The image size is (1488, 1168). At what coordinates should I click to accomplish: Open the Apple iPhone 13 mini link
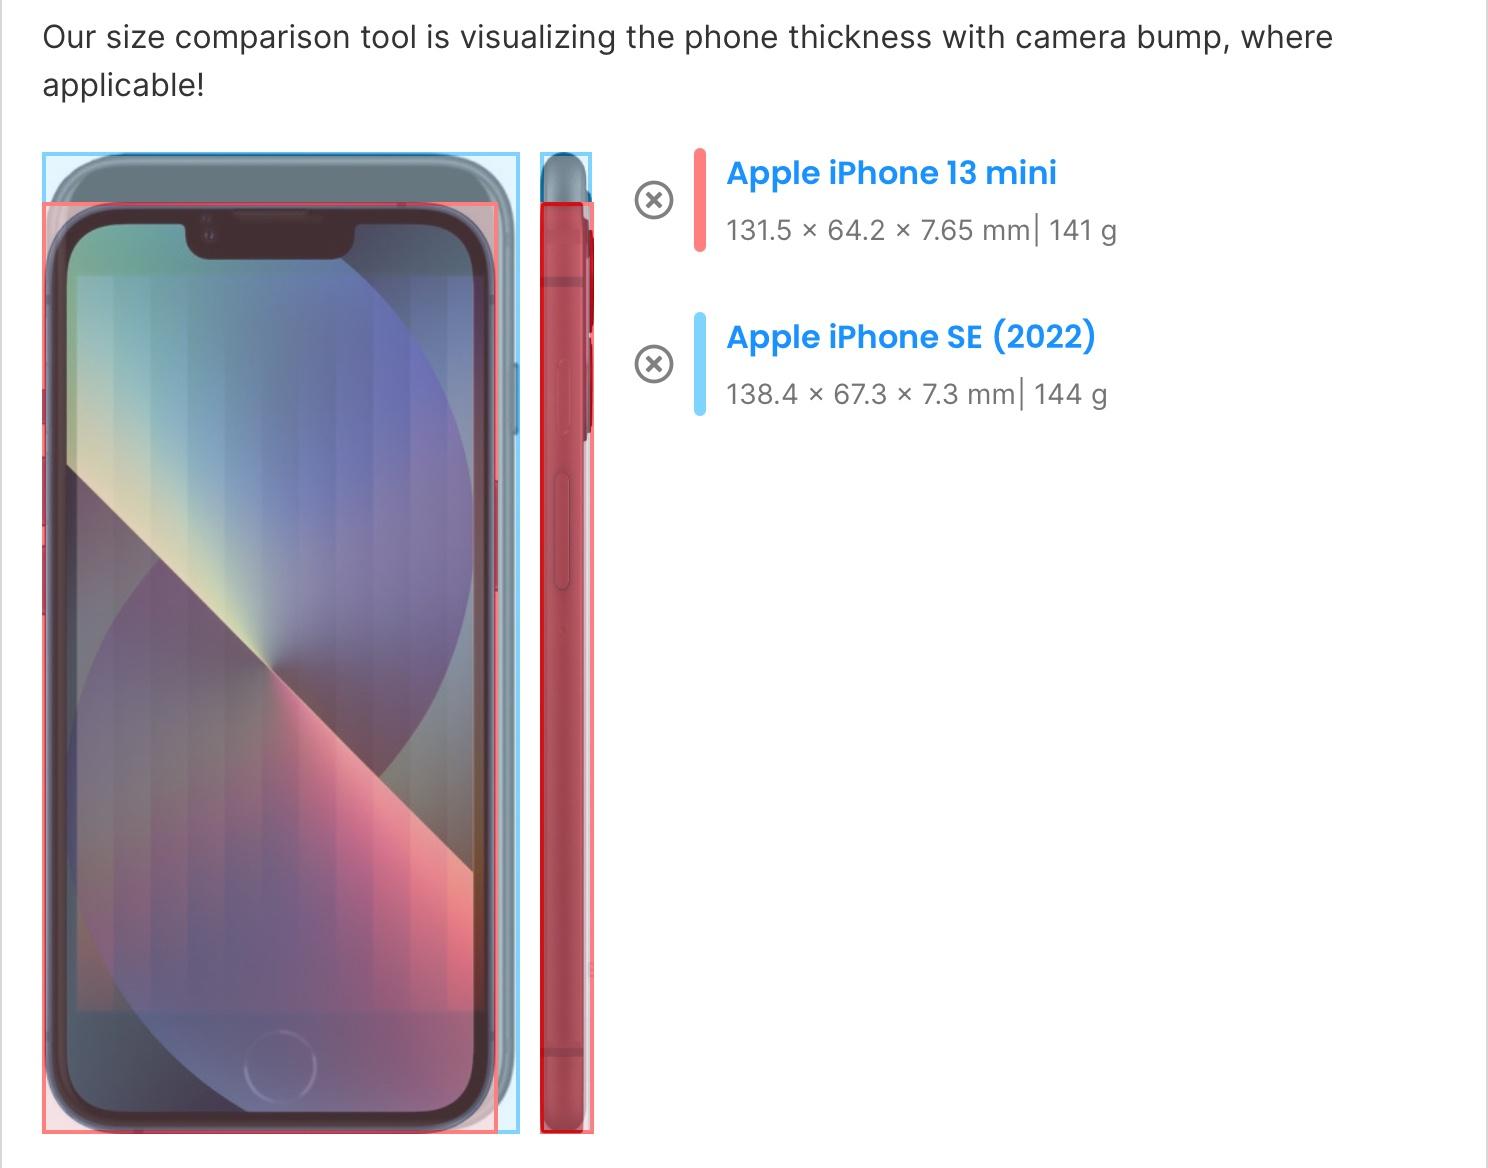pyautogui.click(x=891, y=173)
